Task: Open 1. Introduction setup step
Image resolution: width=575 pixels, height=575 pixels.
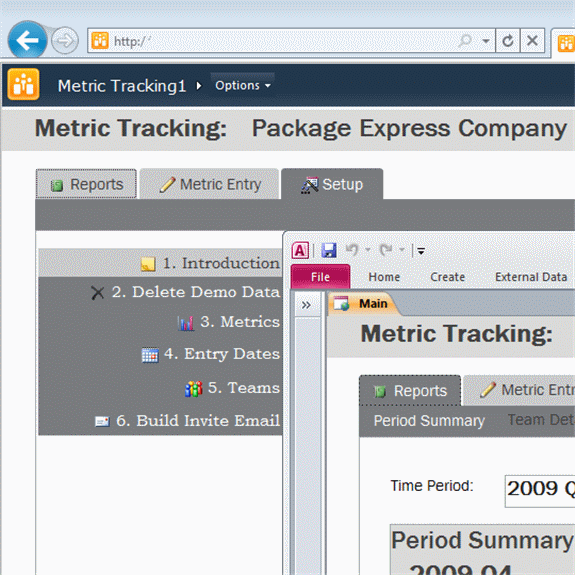Action: [161, 263]
